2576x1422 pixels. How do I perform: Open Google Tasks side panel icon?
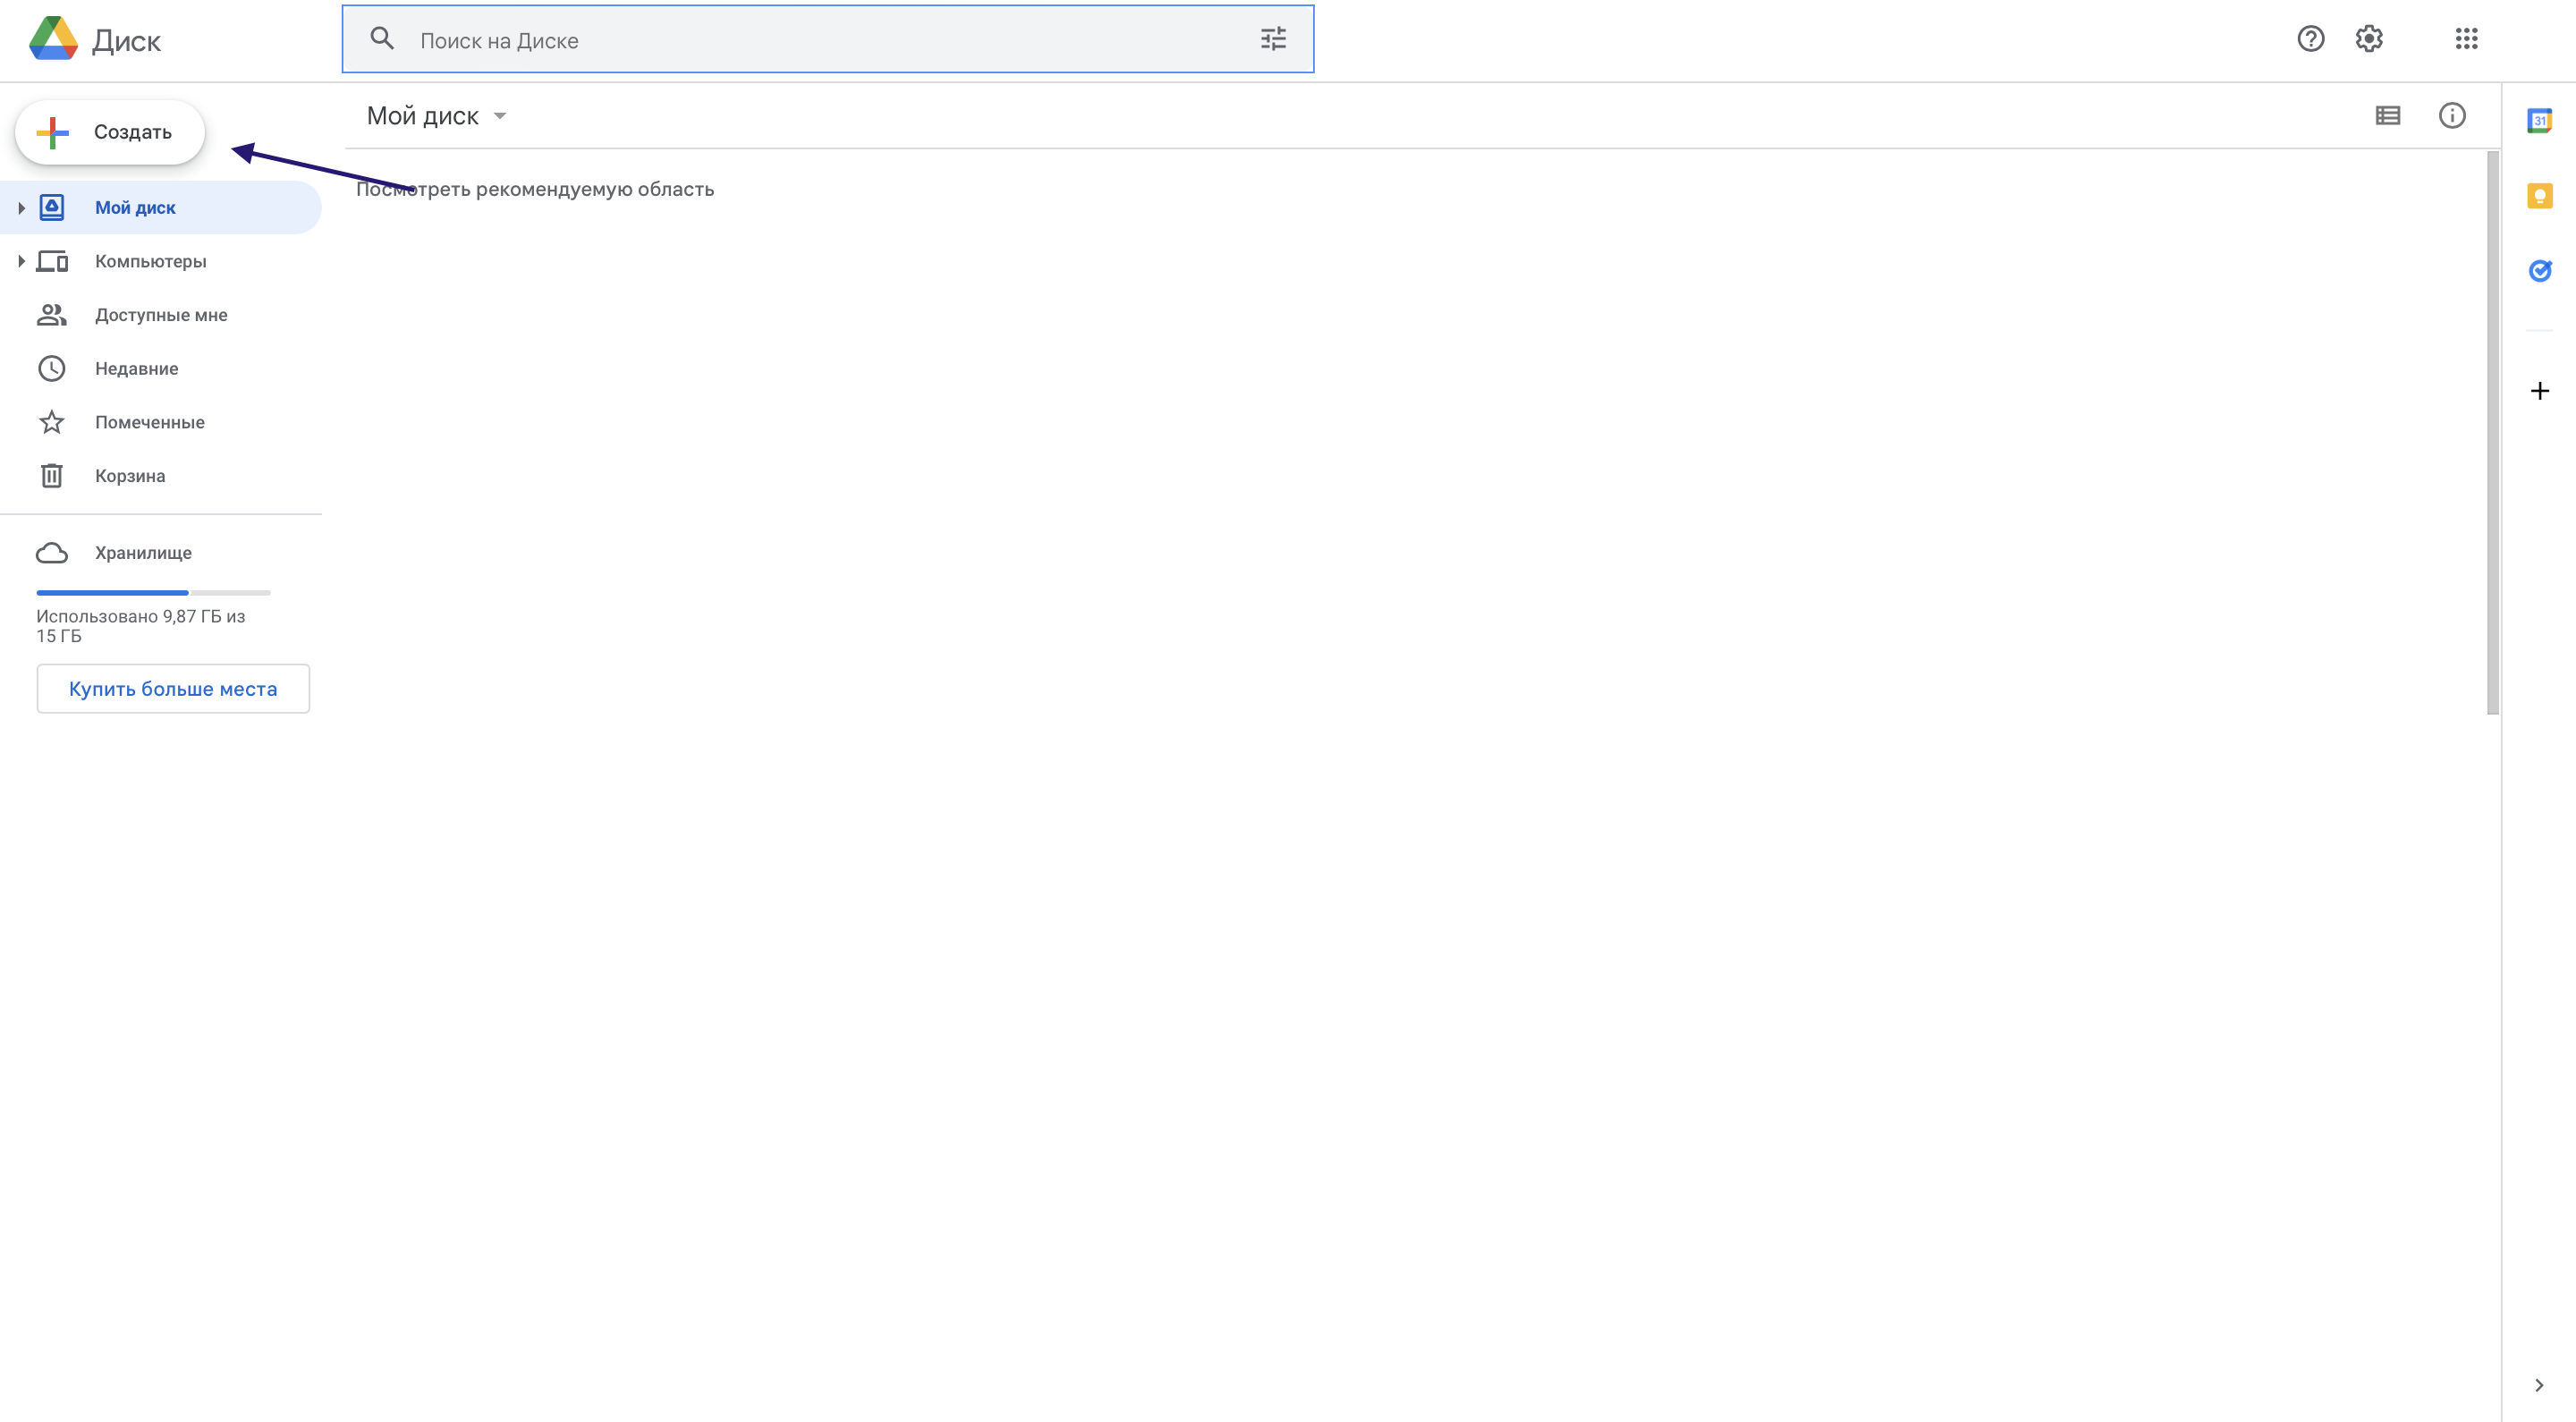pos(2539,271)
